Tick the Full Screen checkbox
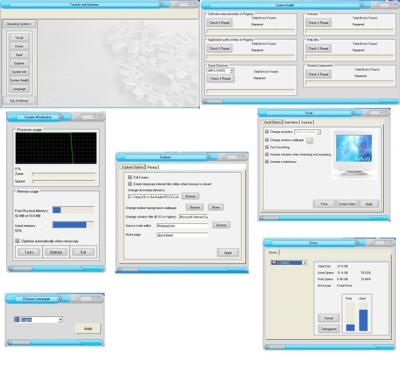 [x=130, y=177]
